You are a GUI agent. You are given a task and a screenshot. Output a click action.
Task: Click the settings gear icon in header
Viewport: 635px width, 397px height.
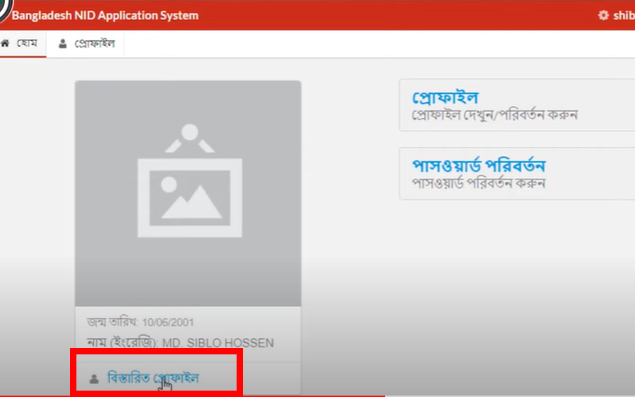pos(603,15)
